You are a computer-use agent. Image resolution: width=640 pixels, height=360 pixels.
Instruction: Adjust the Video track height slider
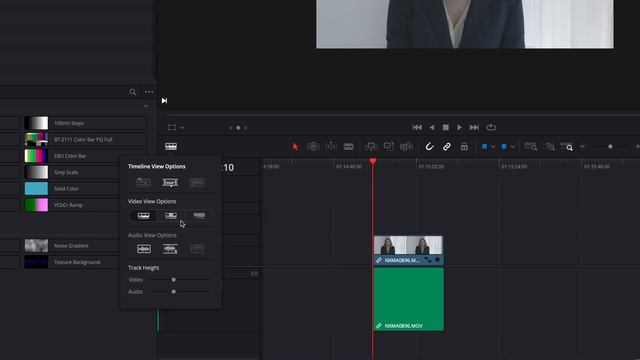point(173,280)
